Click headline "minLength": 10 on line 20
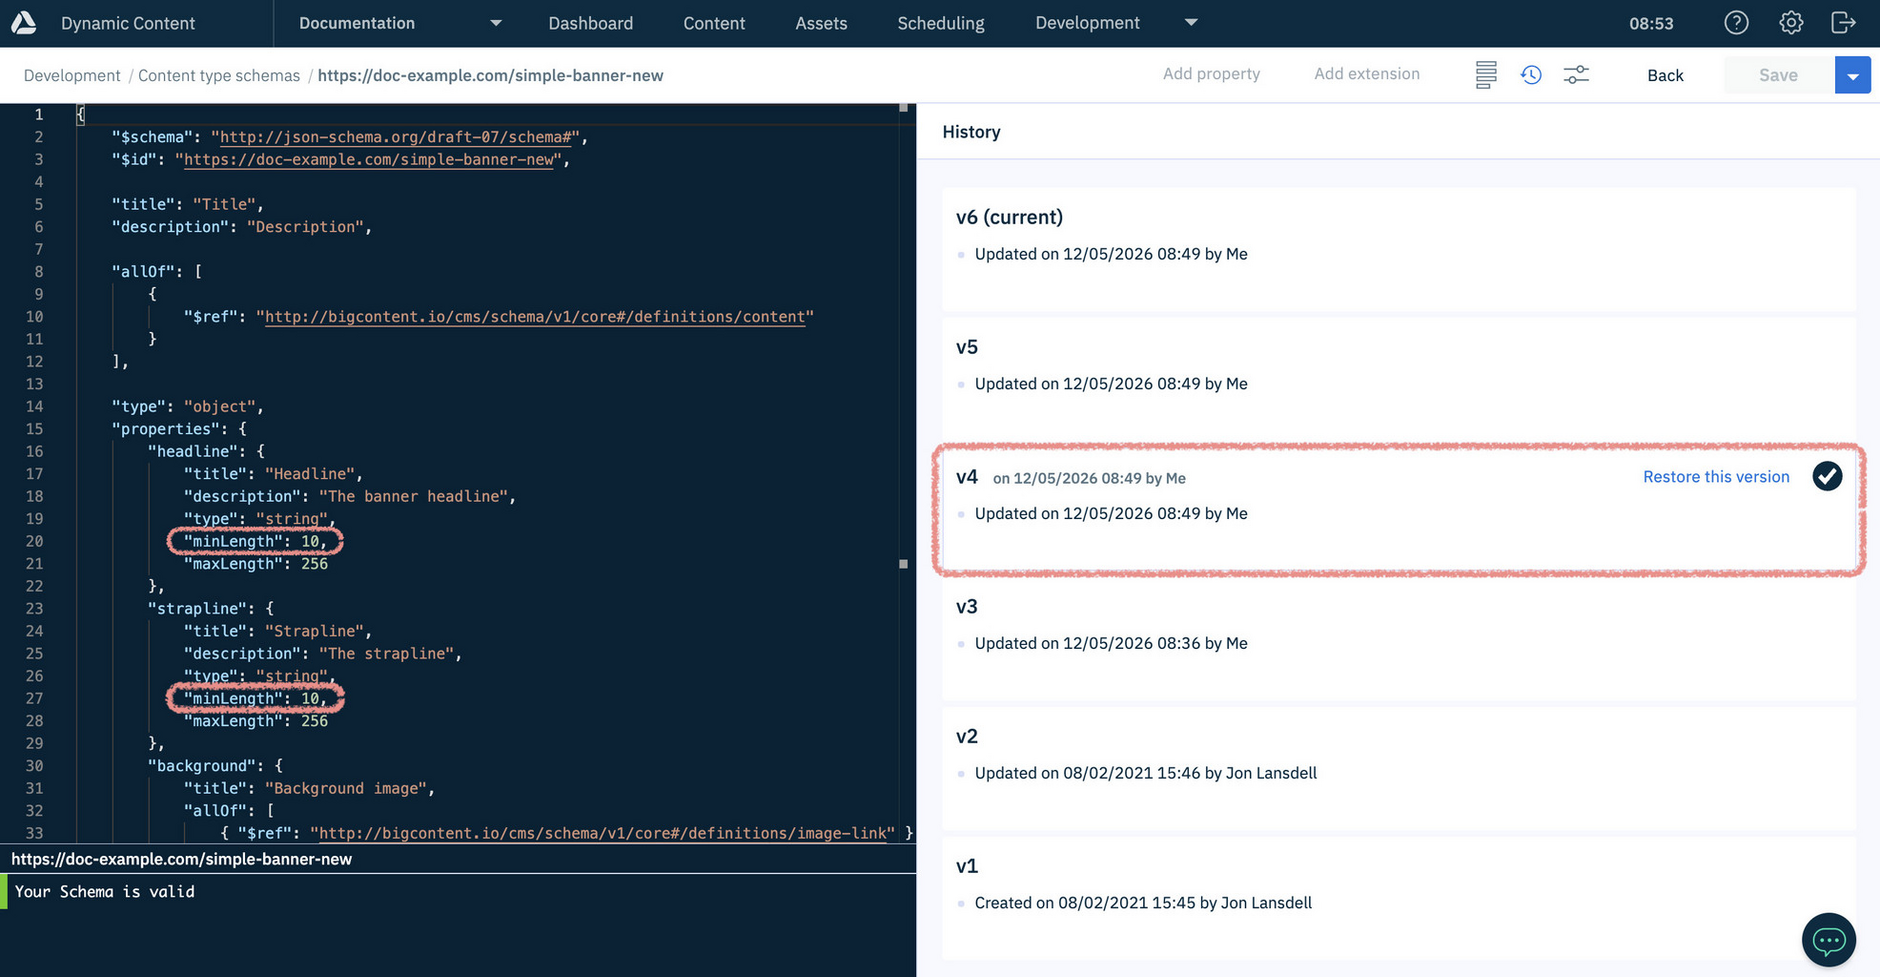1880x977 pixels. [x=255, y=541]
